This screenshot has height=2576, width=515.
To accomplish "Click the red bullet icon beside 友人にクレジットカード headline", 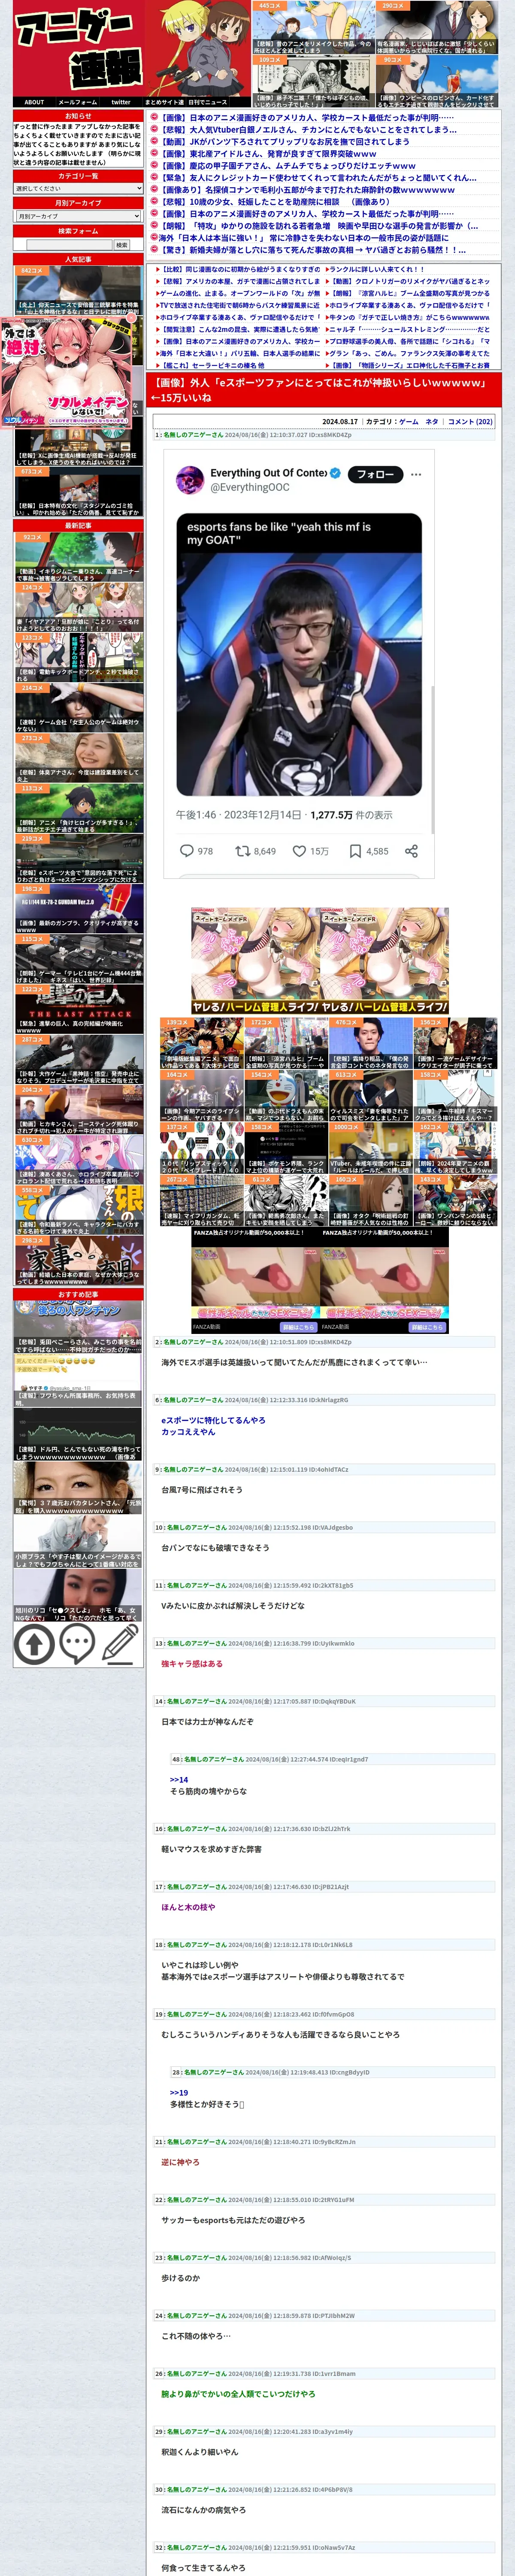I will 154,177.
